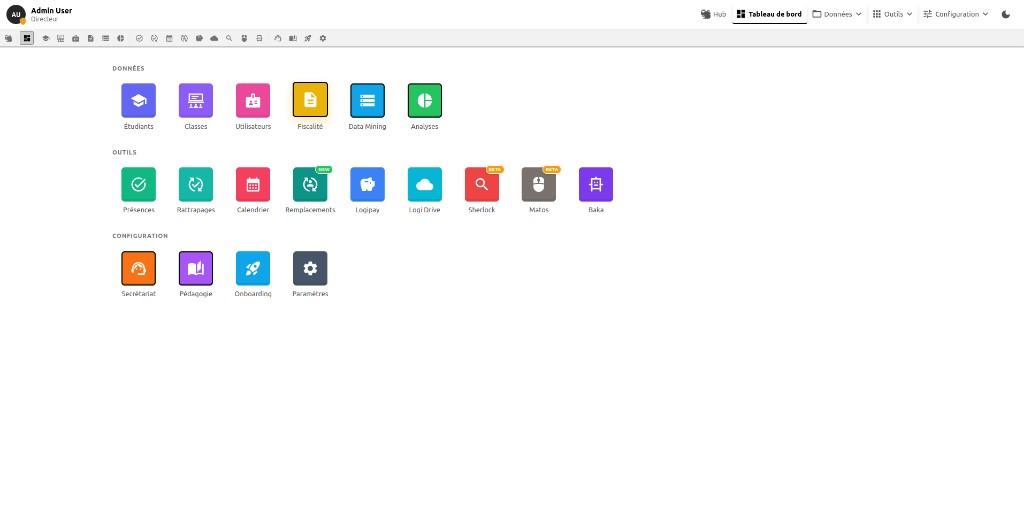This screenshot has height=516, width=1024.
Task: Expand the Configuration dropdown menu
Action: point(955,14)
